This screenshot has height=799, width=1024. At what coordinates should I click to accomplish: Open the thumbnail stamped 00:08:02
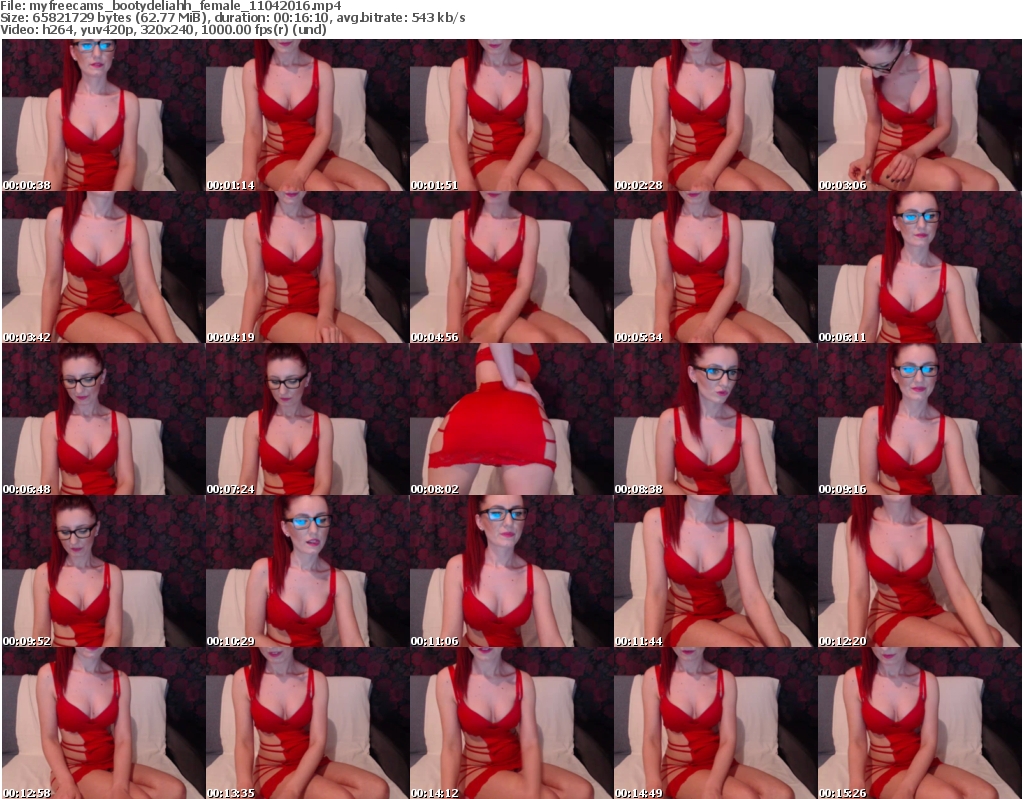point(511,419)
